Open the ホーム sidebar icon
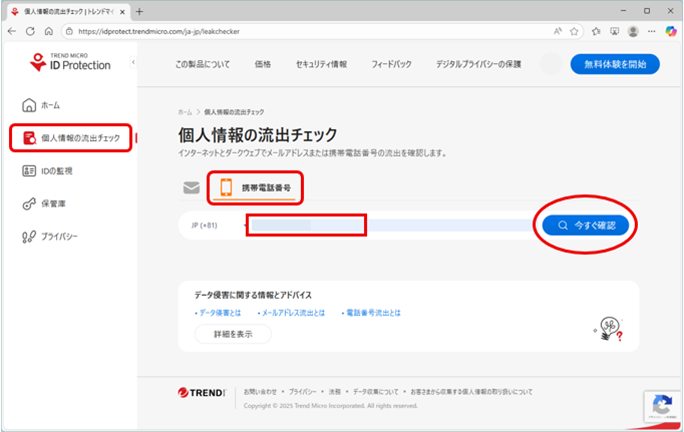The image size is (684, 432). point(29,105)
